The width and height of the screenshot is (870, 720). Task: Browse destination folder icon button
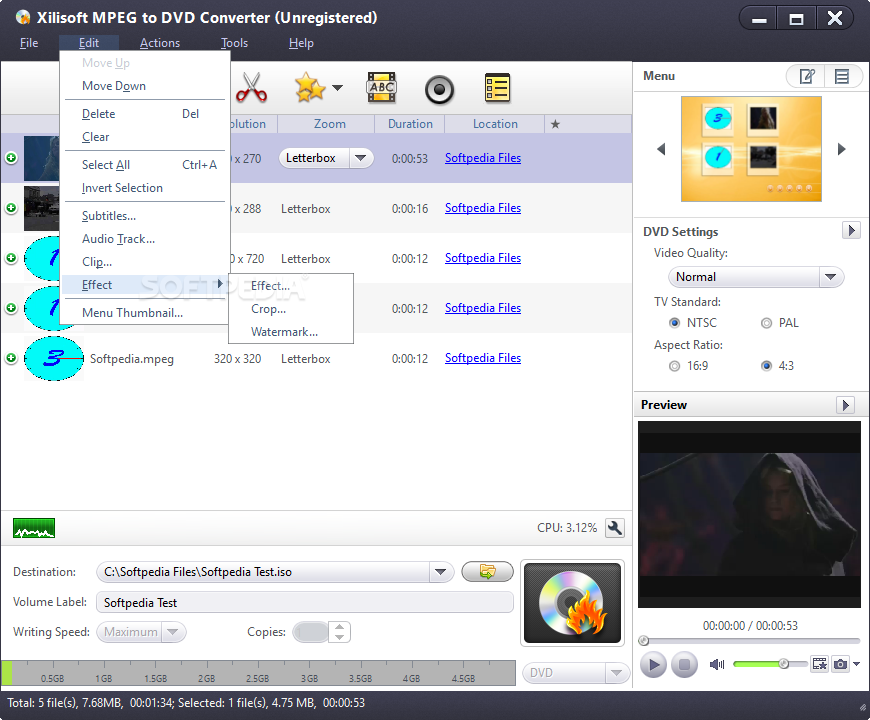click(487, 571)
